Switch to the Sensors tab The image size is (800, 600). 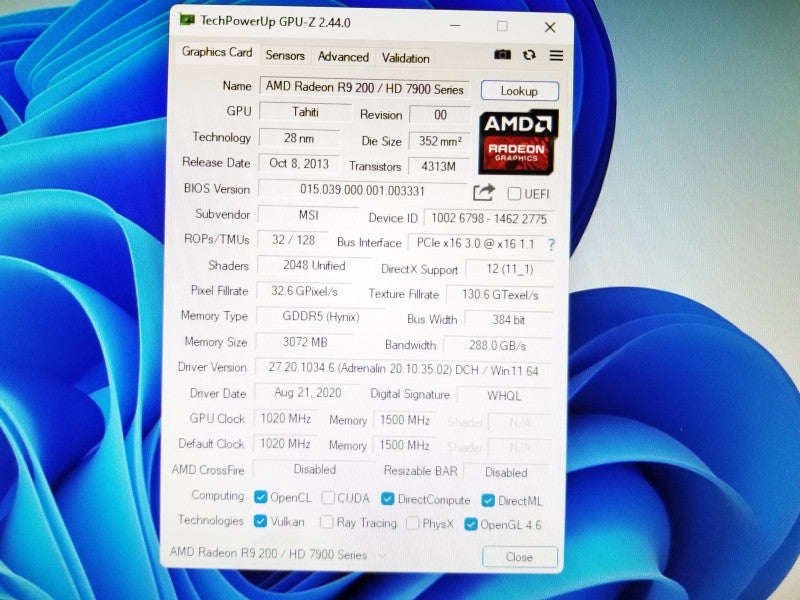tap(285, 55)
